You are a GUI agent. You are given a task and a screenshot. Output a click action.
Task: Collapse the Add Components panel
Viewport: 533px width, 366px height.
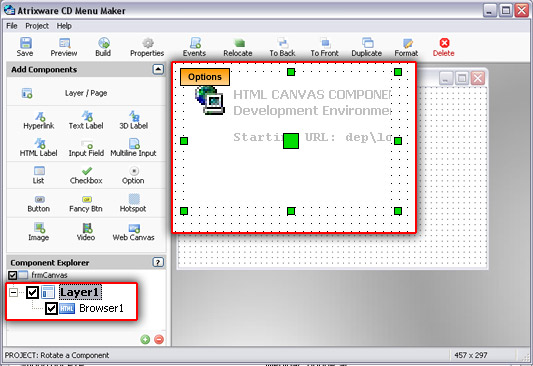tap(158, 69)
